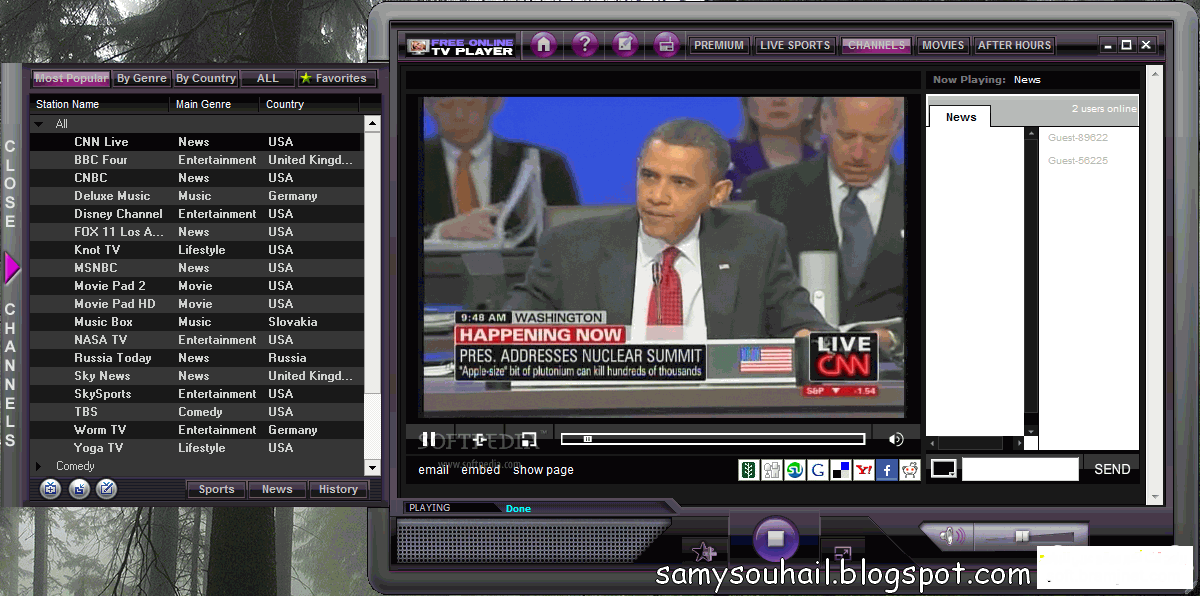Share via the green Newsvine icon
This screenshot has width=1200, height=596.
(x=748, y=470)
